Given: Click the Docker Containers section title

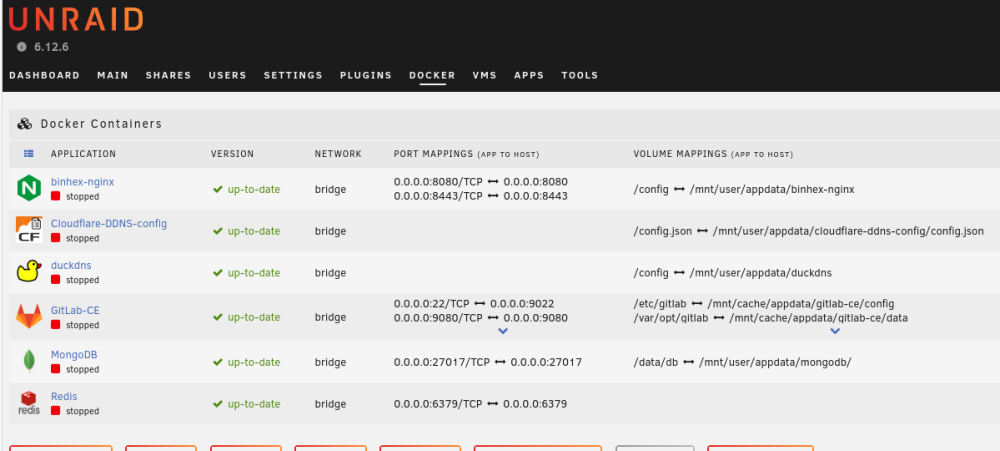Looking at the screenshot, I should click(101, 124).
